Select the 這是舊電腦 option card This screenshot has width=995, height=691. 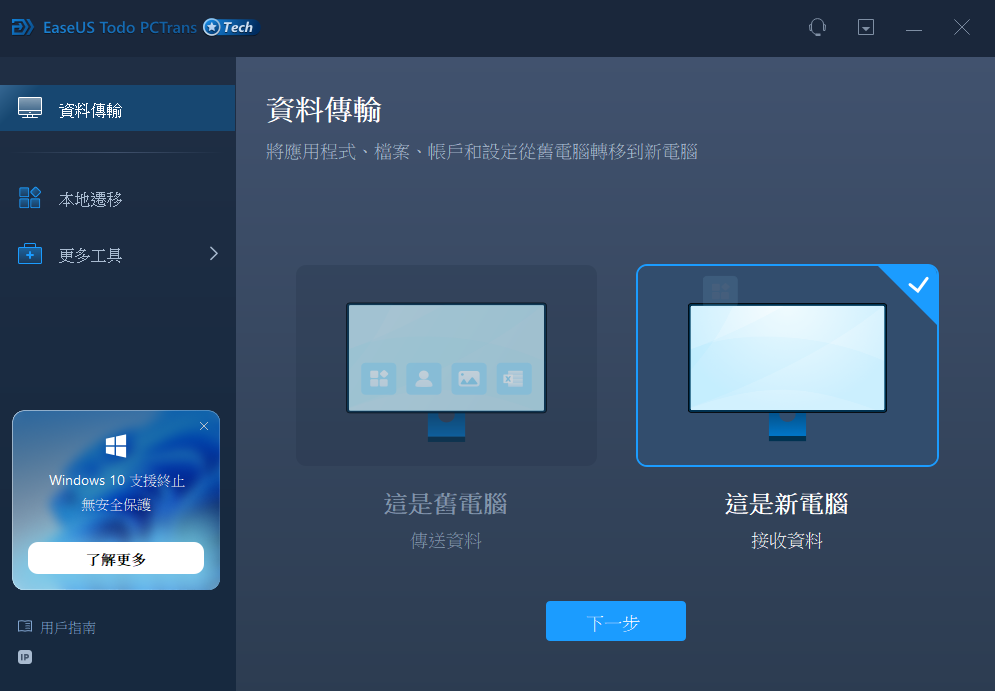446,366
